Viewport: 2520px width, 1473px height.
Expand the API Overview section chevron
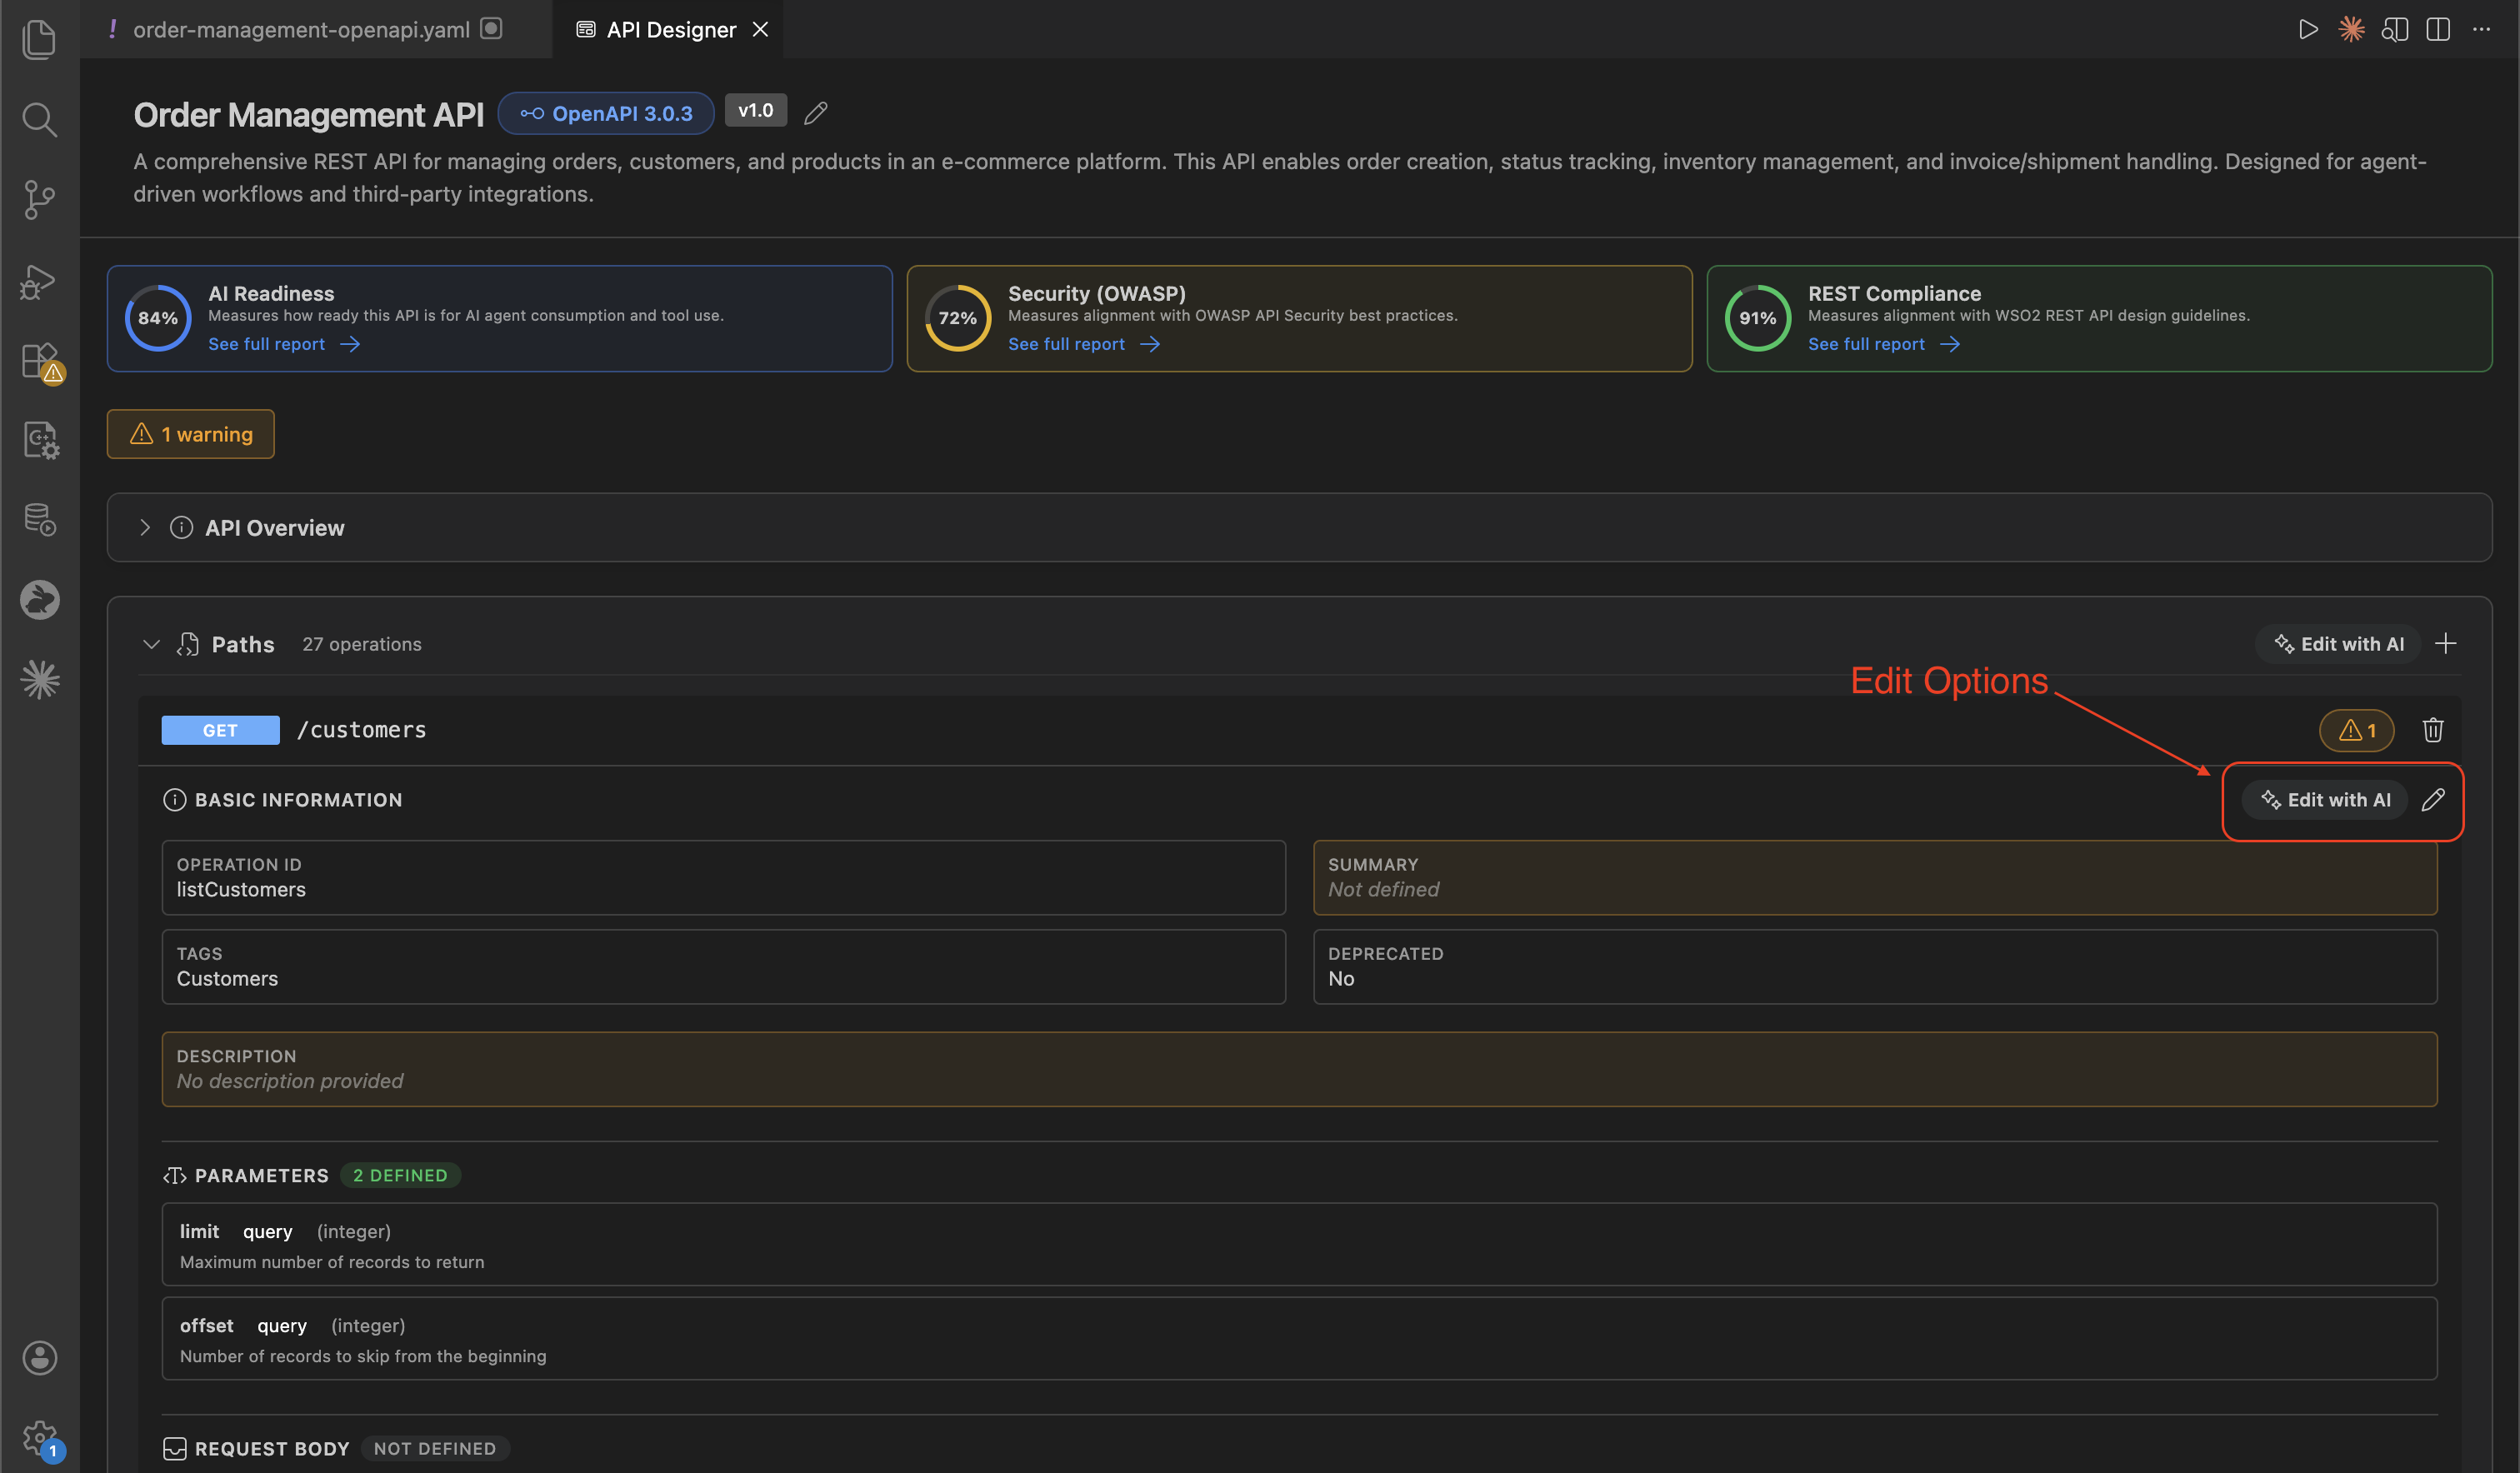point(145,527)
